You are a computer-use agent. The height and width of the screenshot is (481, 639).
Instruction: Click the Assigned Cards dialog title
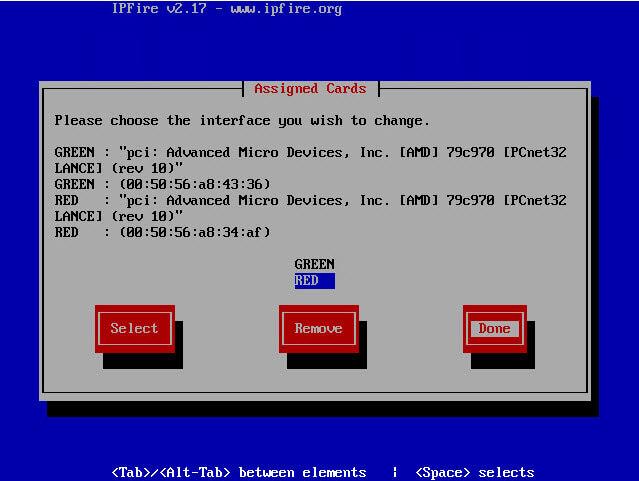311,88
